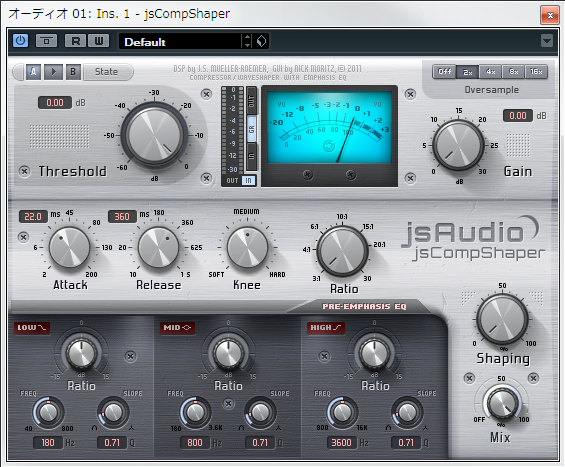
Task: Toggle the LOW band button
Action: 32,328
